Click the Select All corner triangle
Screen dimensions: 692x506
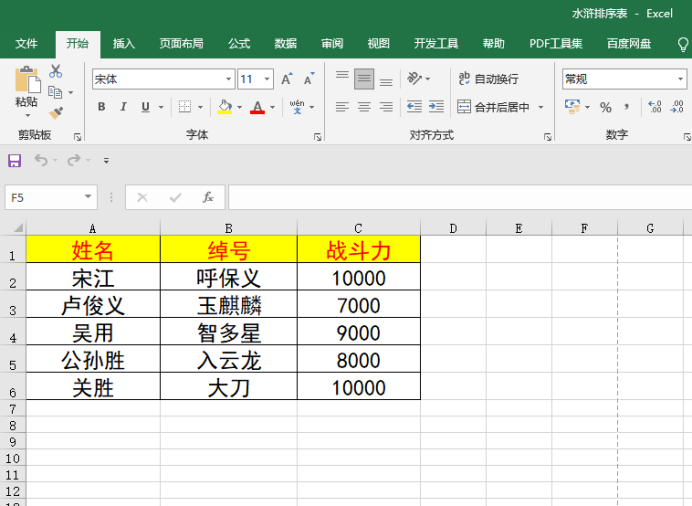tap(18, 228)
